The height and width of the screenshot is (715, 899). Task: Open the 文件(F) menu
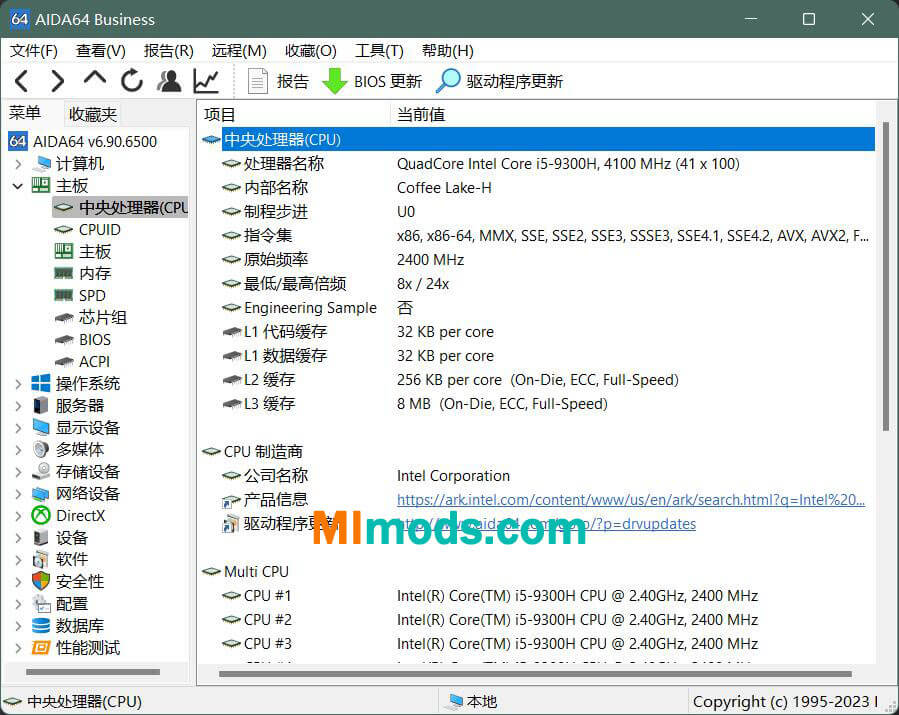(33, 51)
